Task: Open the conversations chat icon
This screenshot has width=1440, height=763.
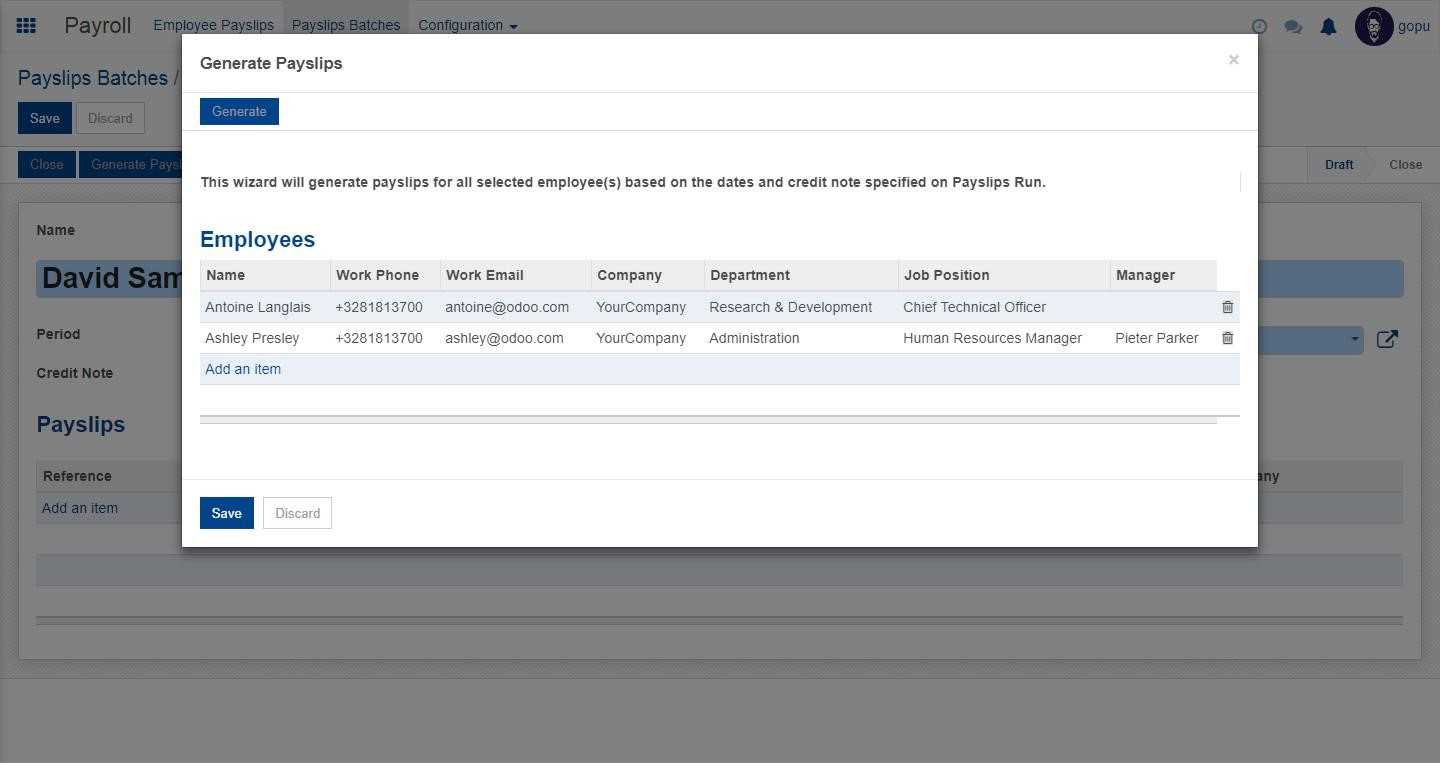Action: click(x=1293, y=27)
